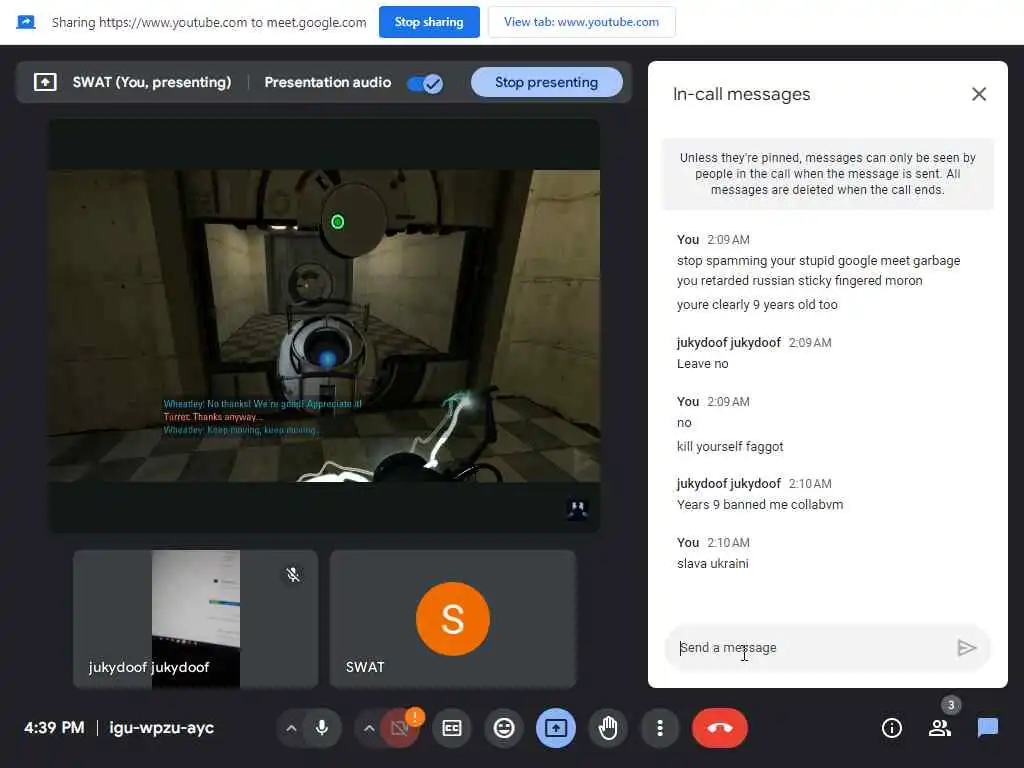Click the muted mic icon on jukydoof tile
The image size is (1024, 768).
[x=293, y=574]
